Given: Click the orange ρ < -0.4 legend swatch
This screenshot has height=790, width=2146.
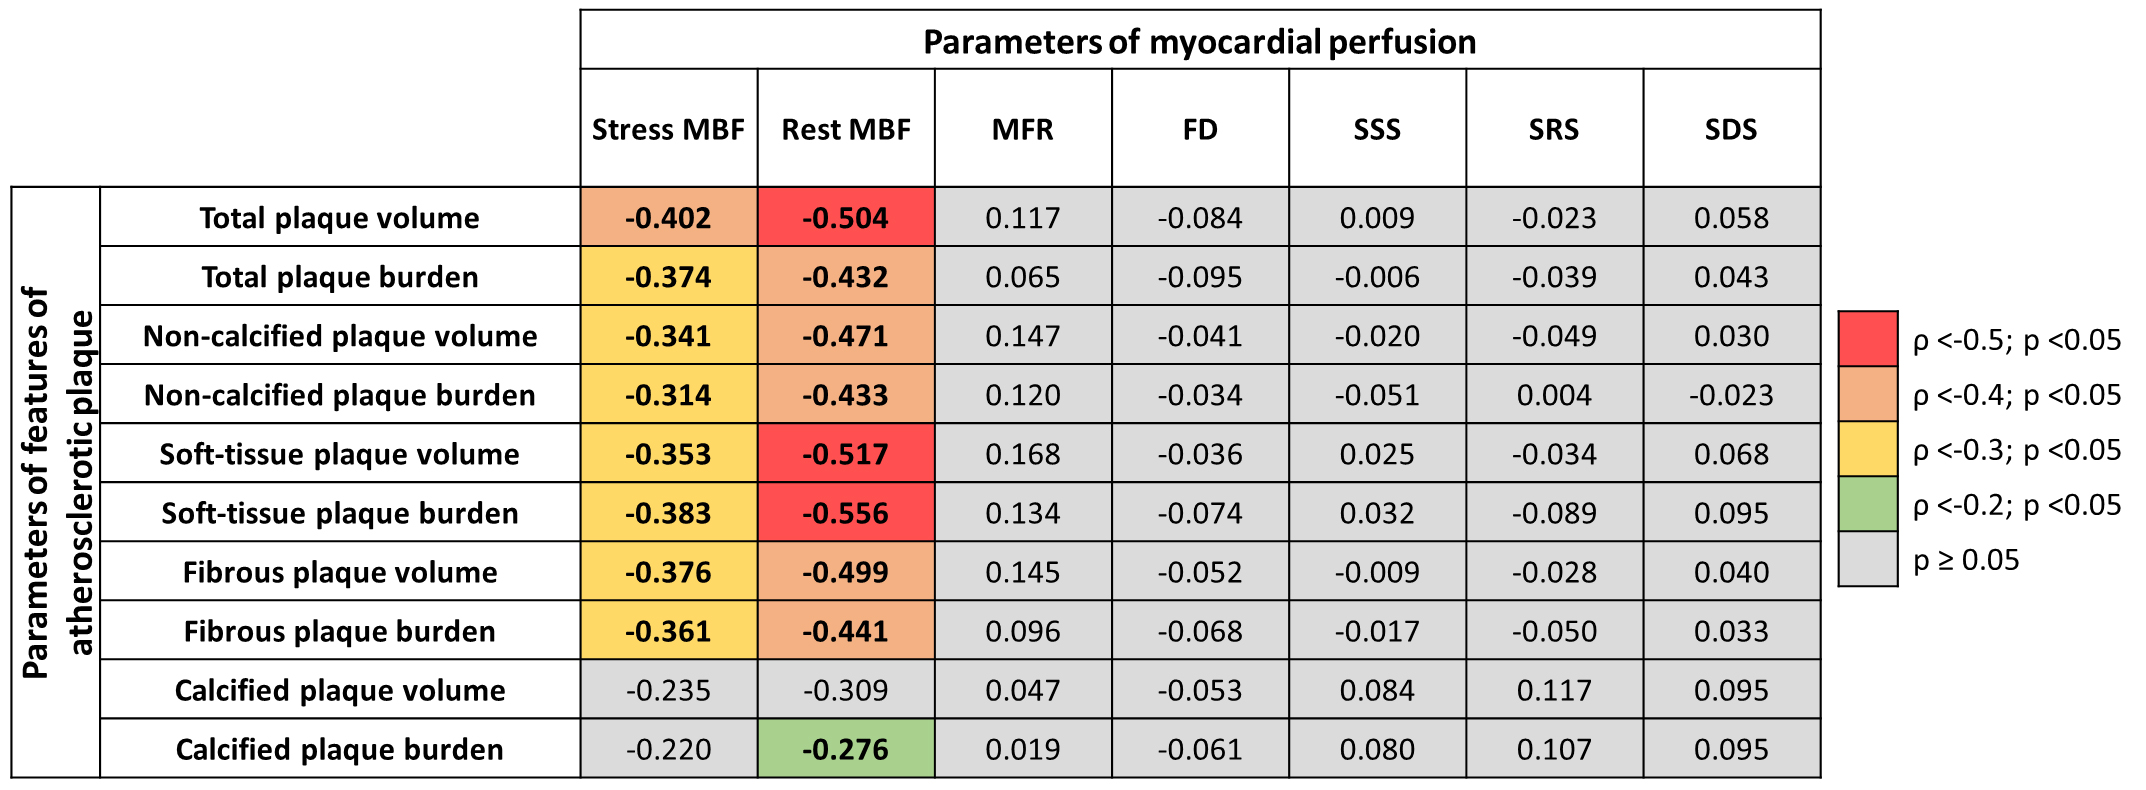Looking at the screenshot, I should pos(1867,394).
